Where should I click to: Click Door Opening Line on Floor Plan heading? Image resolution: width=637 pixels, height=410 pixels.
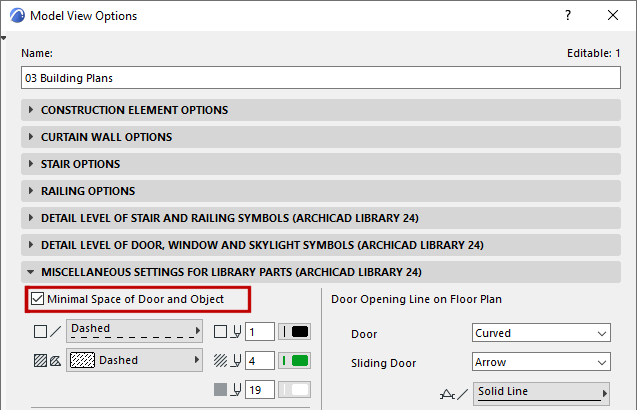(416, 299)
